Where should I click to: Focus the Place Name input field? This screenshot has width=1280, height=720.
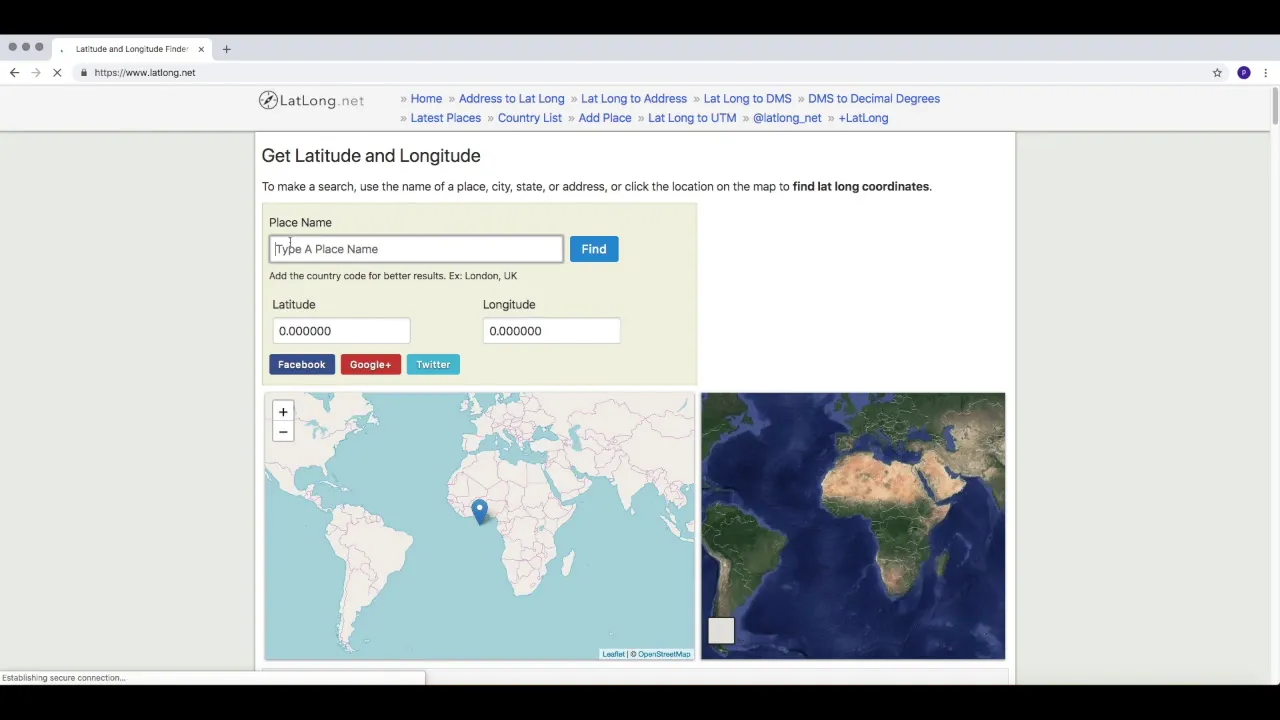coord(416,249)
